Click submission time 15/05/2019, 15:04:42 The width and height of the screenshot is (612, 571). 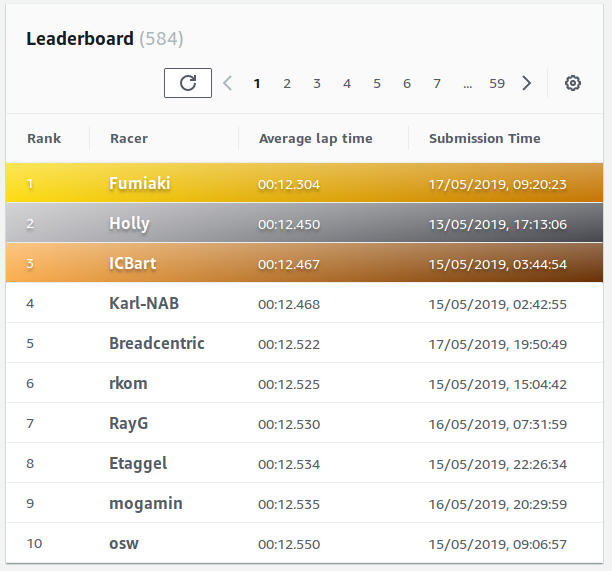[498, 384]
